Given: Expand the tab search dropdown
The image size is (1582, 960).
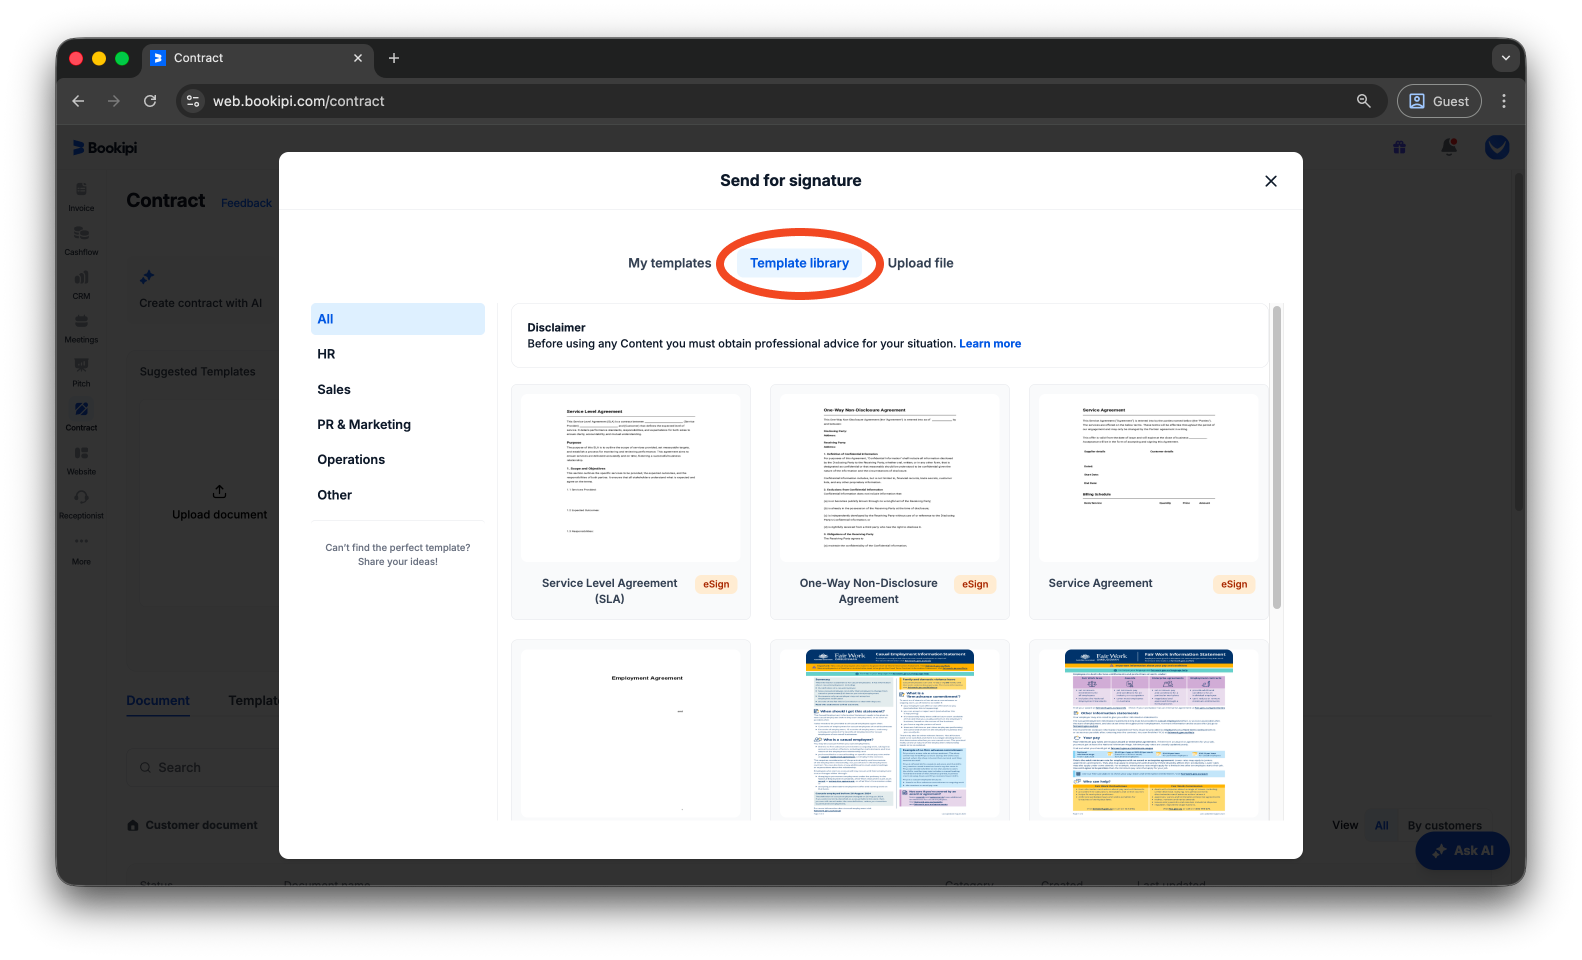Looking at the screenshot, I should (1506, 58).
